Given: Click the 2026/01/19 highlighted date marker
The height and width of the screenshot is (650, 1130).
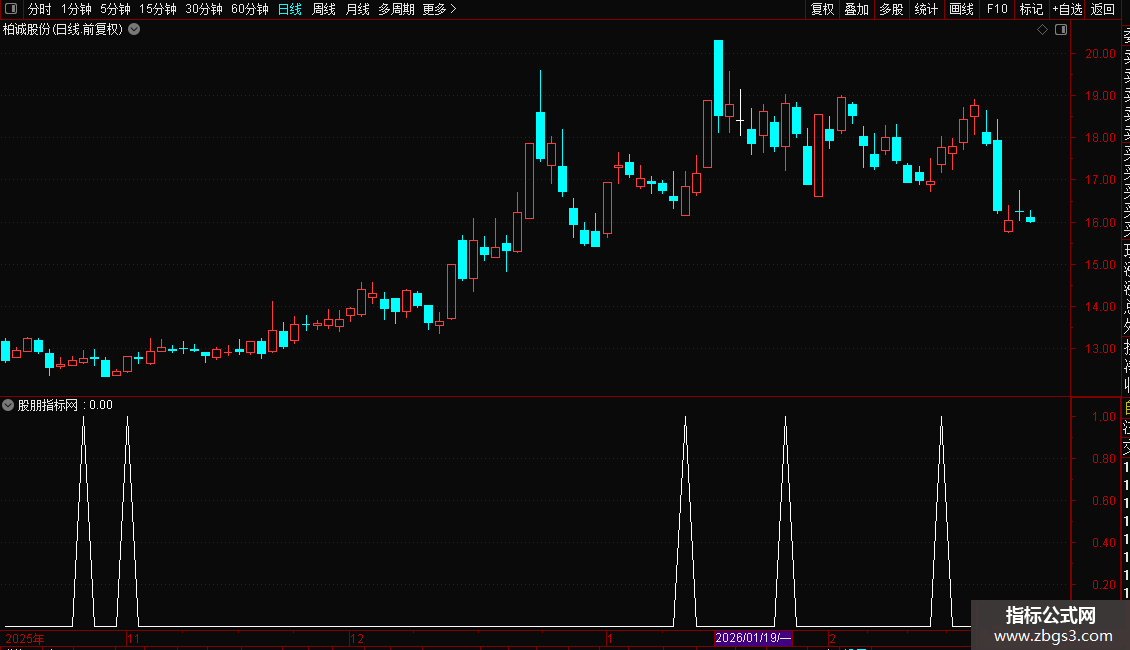Looking at the screenshot, I should pyautogui.click(x=753, y=638).
